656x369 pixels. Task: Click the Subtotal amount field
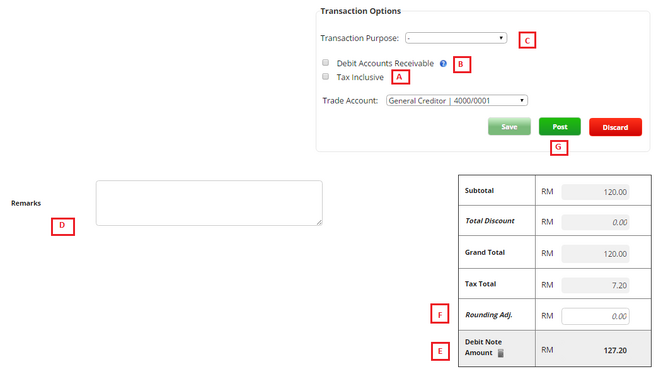pos(595,192)
